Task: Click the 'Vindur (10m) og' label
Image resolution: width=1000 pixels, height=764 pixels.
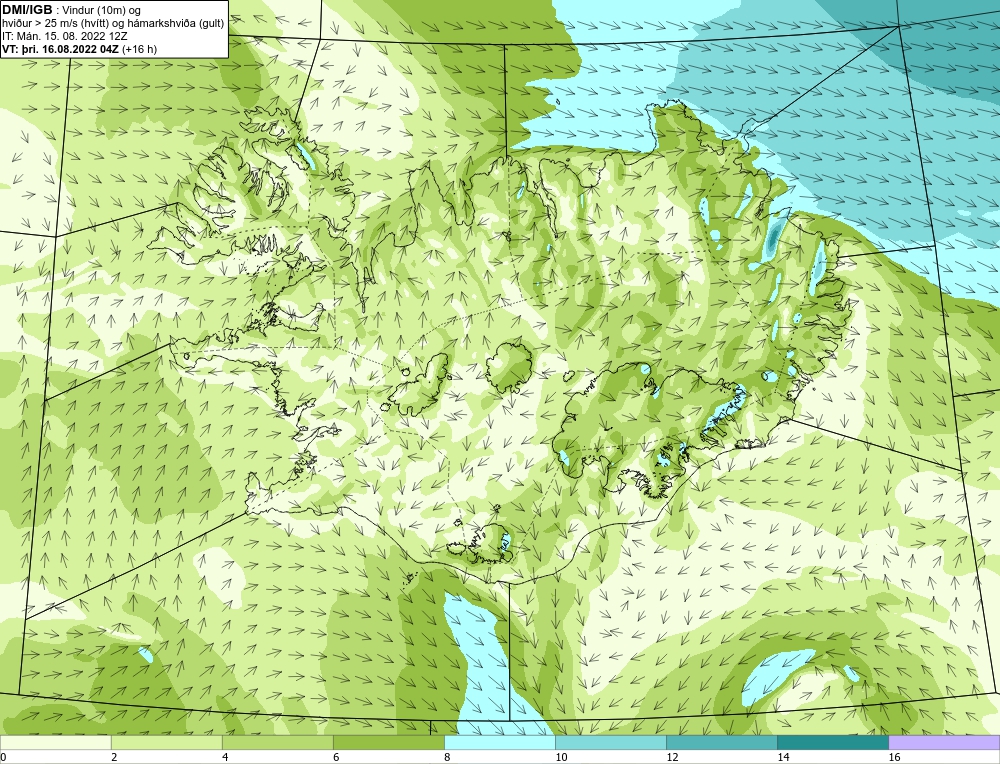Action: [x=102, y=10]
